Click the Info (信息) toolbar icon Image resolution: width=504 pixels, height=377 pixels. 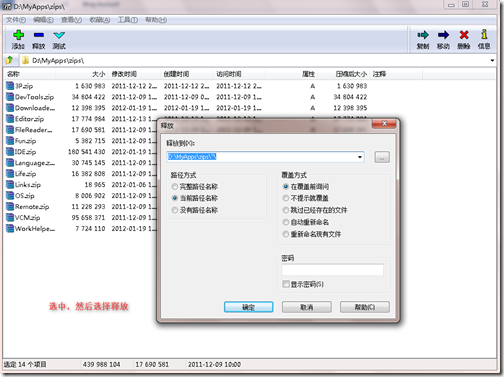(484, 34)
